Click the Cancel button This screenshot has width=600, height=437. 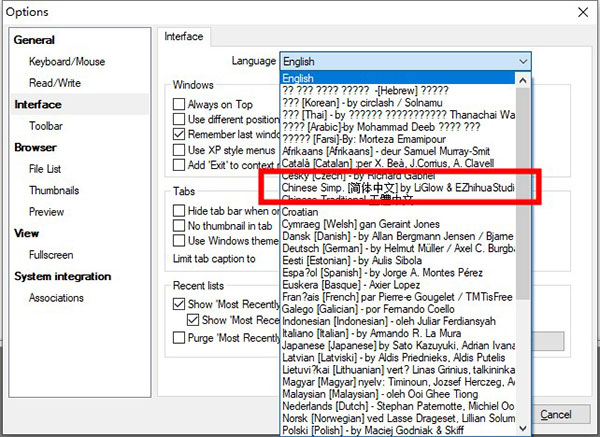[555, 413]
